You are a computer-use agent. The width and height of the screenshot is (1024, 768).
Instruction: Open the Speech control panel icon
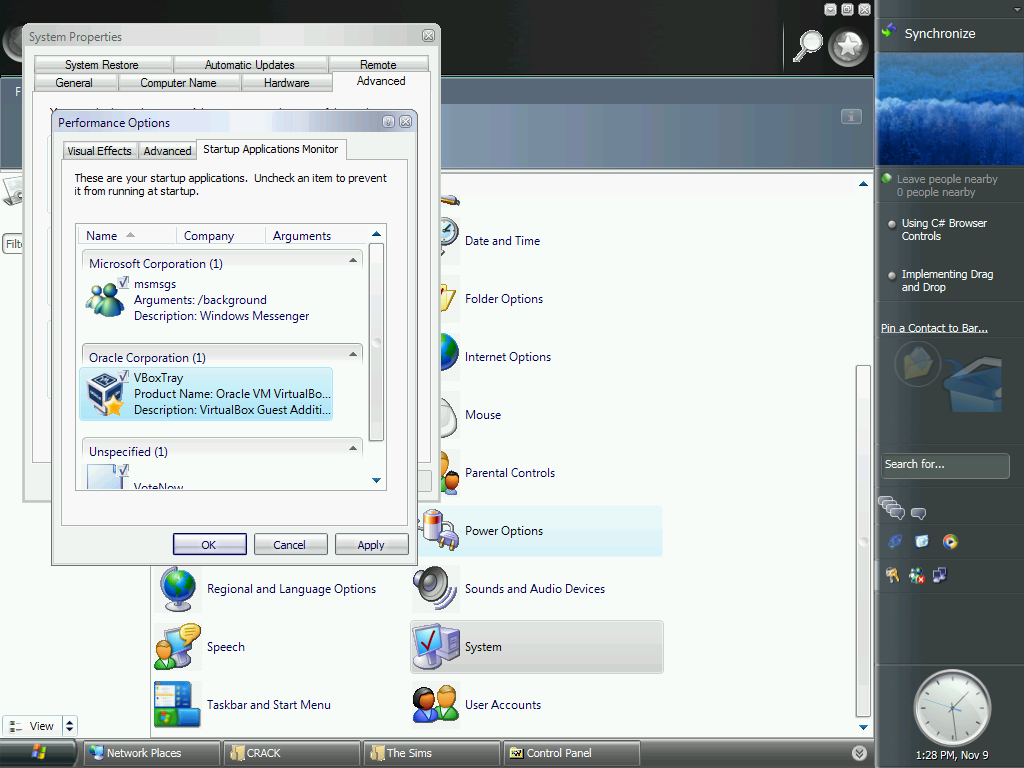click(x=178, y=647)
